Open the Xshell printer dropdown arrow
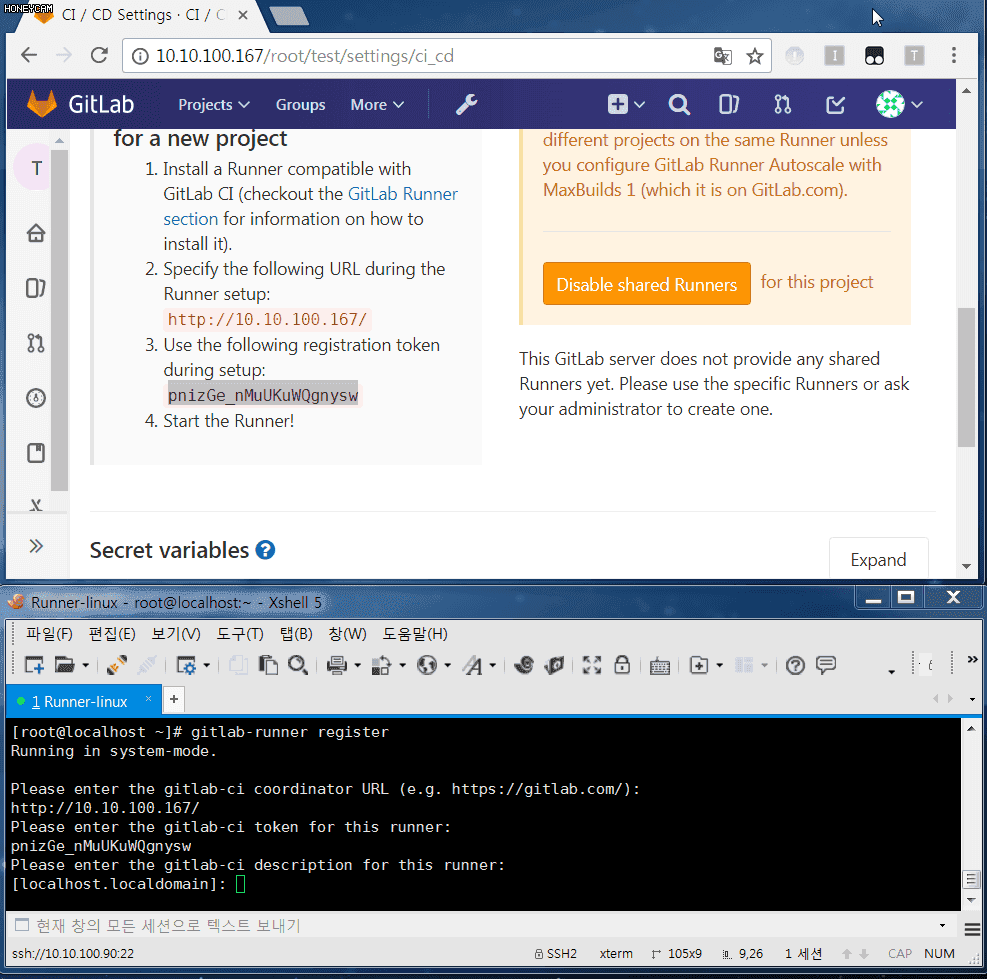The width and height of the screenshot is (987, 979). [x=358, y=665]
